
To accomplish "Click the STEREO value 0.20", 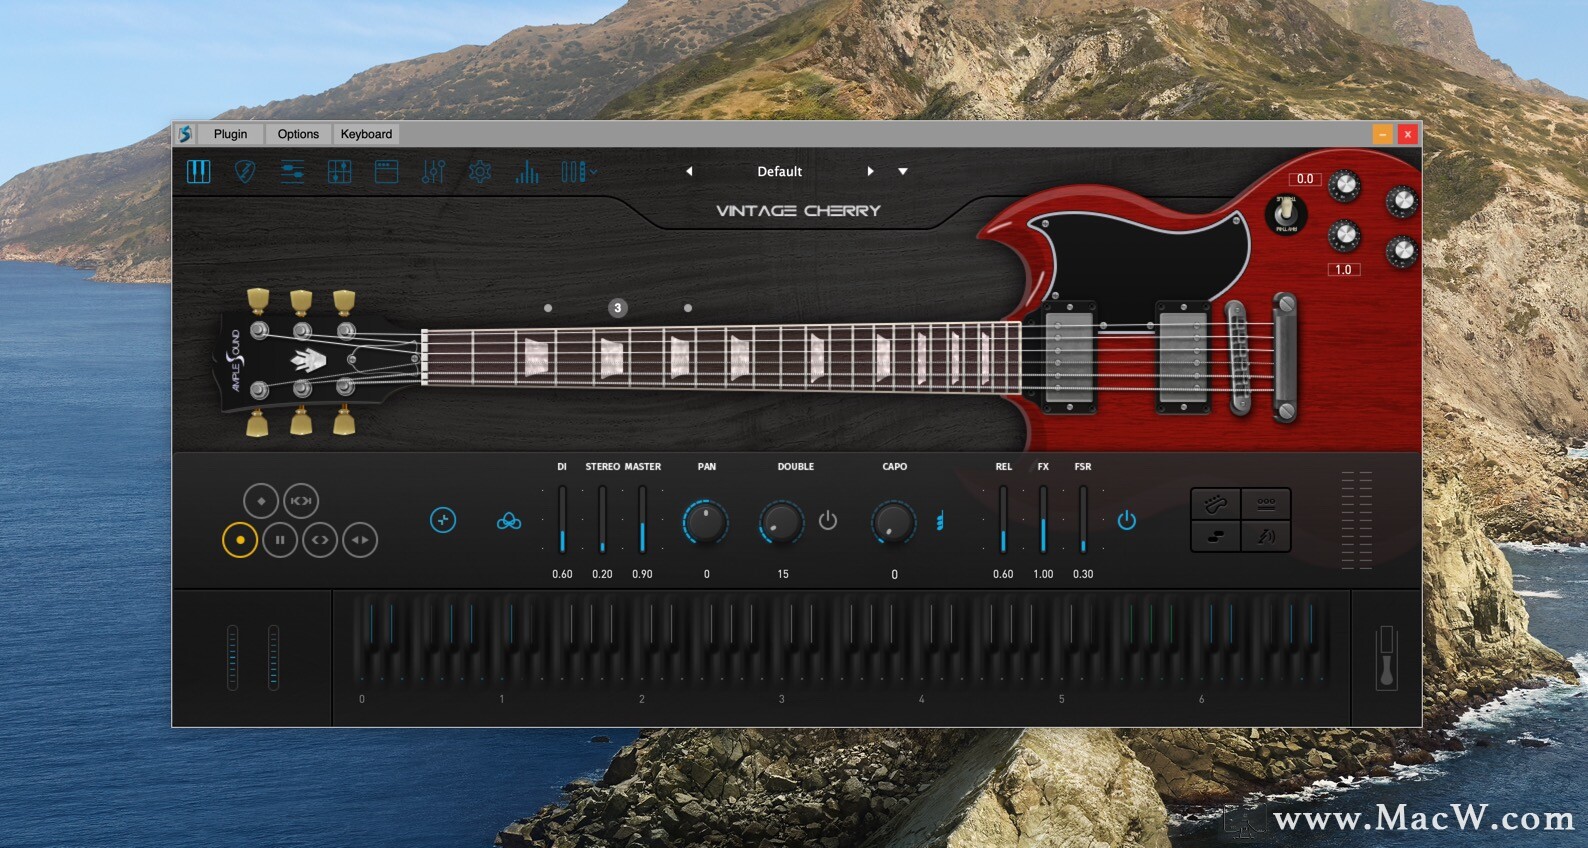I will pyautogui.click(x=602, y=574).
